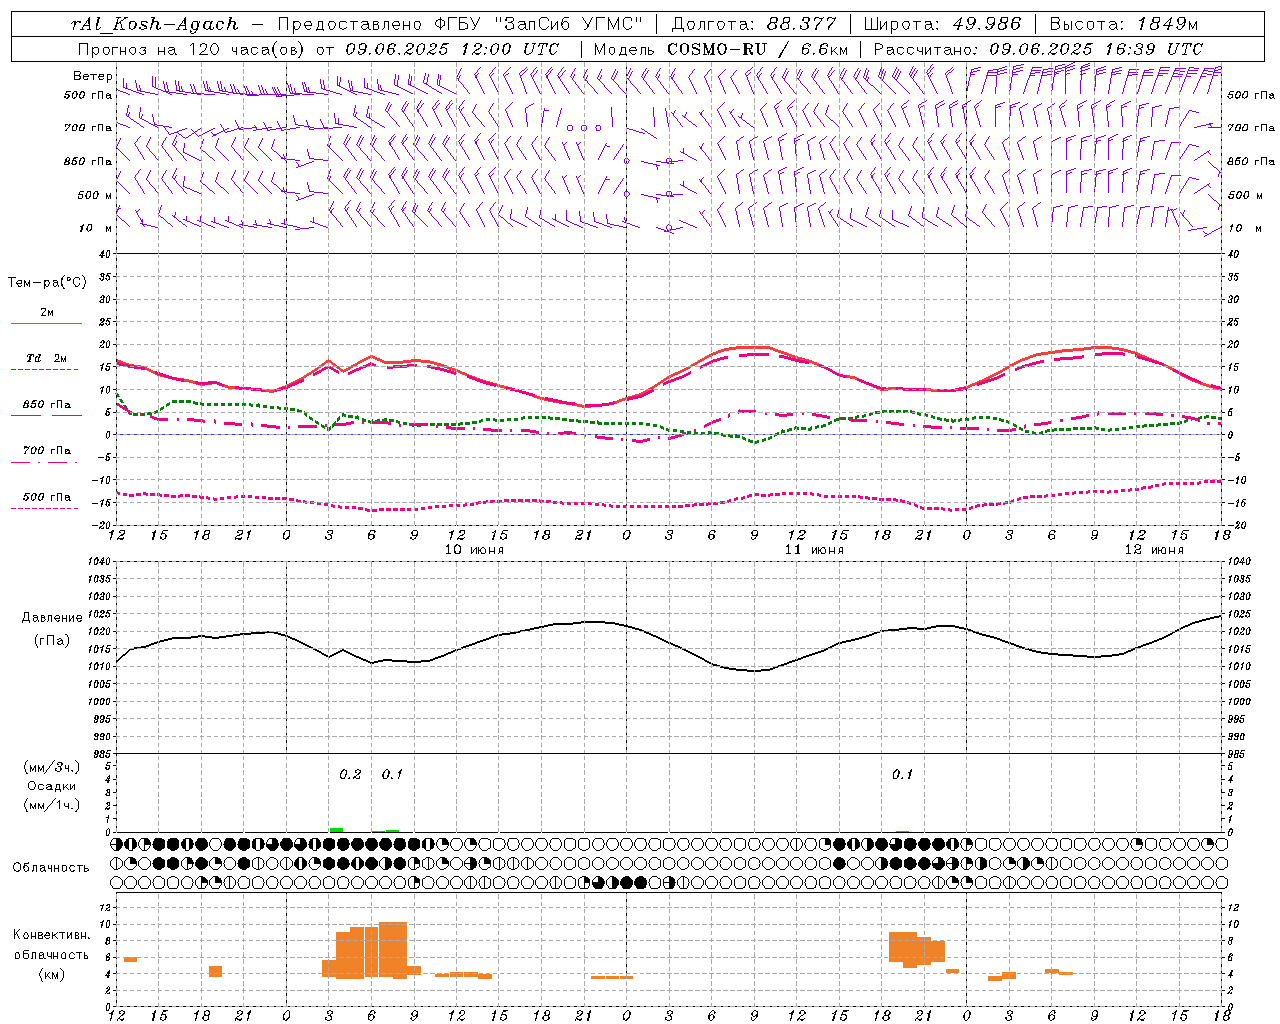This screenshot has width=1280, height=1024.
Task: Click the (мм/3ч.) precipitation unit label
Action: tap(52, 767)
